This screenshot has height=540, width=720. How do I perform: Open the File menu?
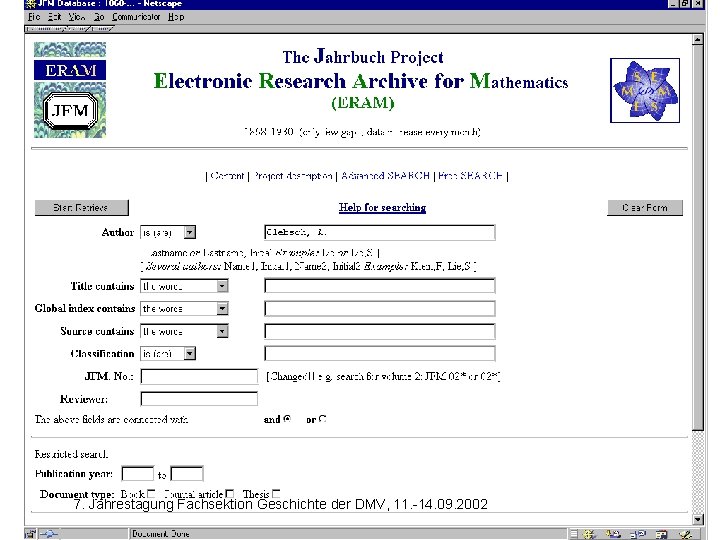[x=34, y=17]
